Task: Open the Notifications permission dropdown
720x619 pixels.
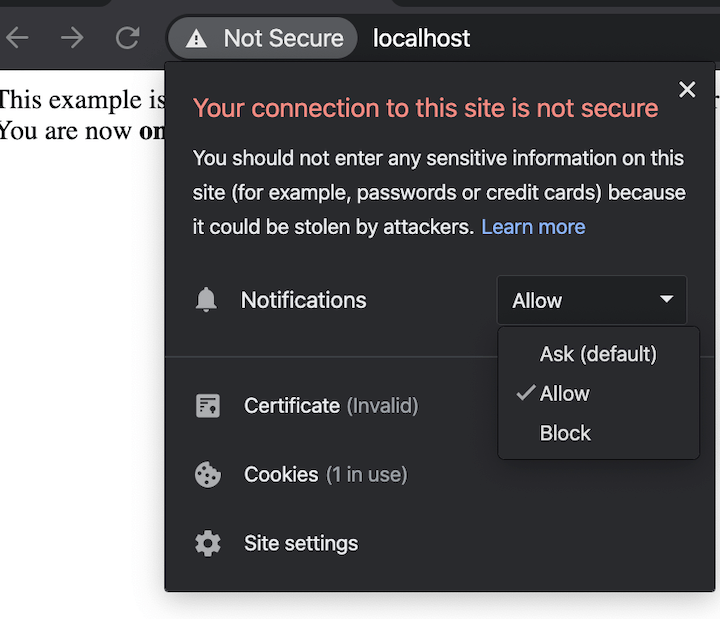Action: point(591,300)
